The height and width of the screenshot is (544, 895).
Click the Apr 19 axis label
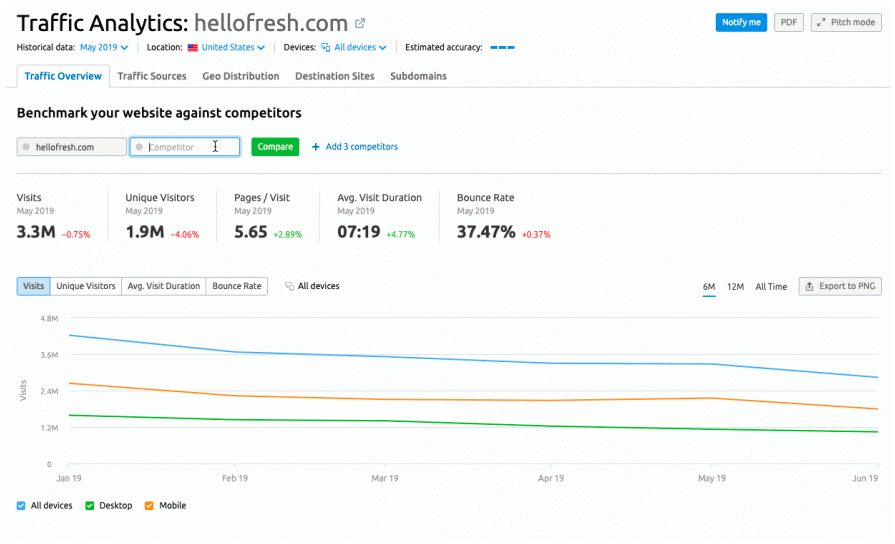[551, 478]
